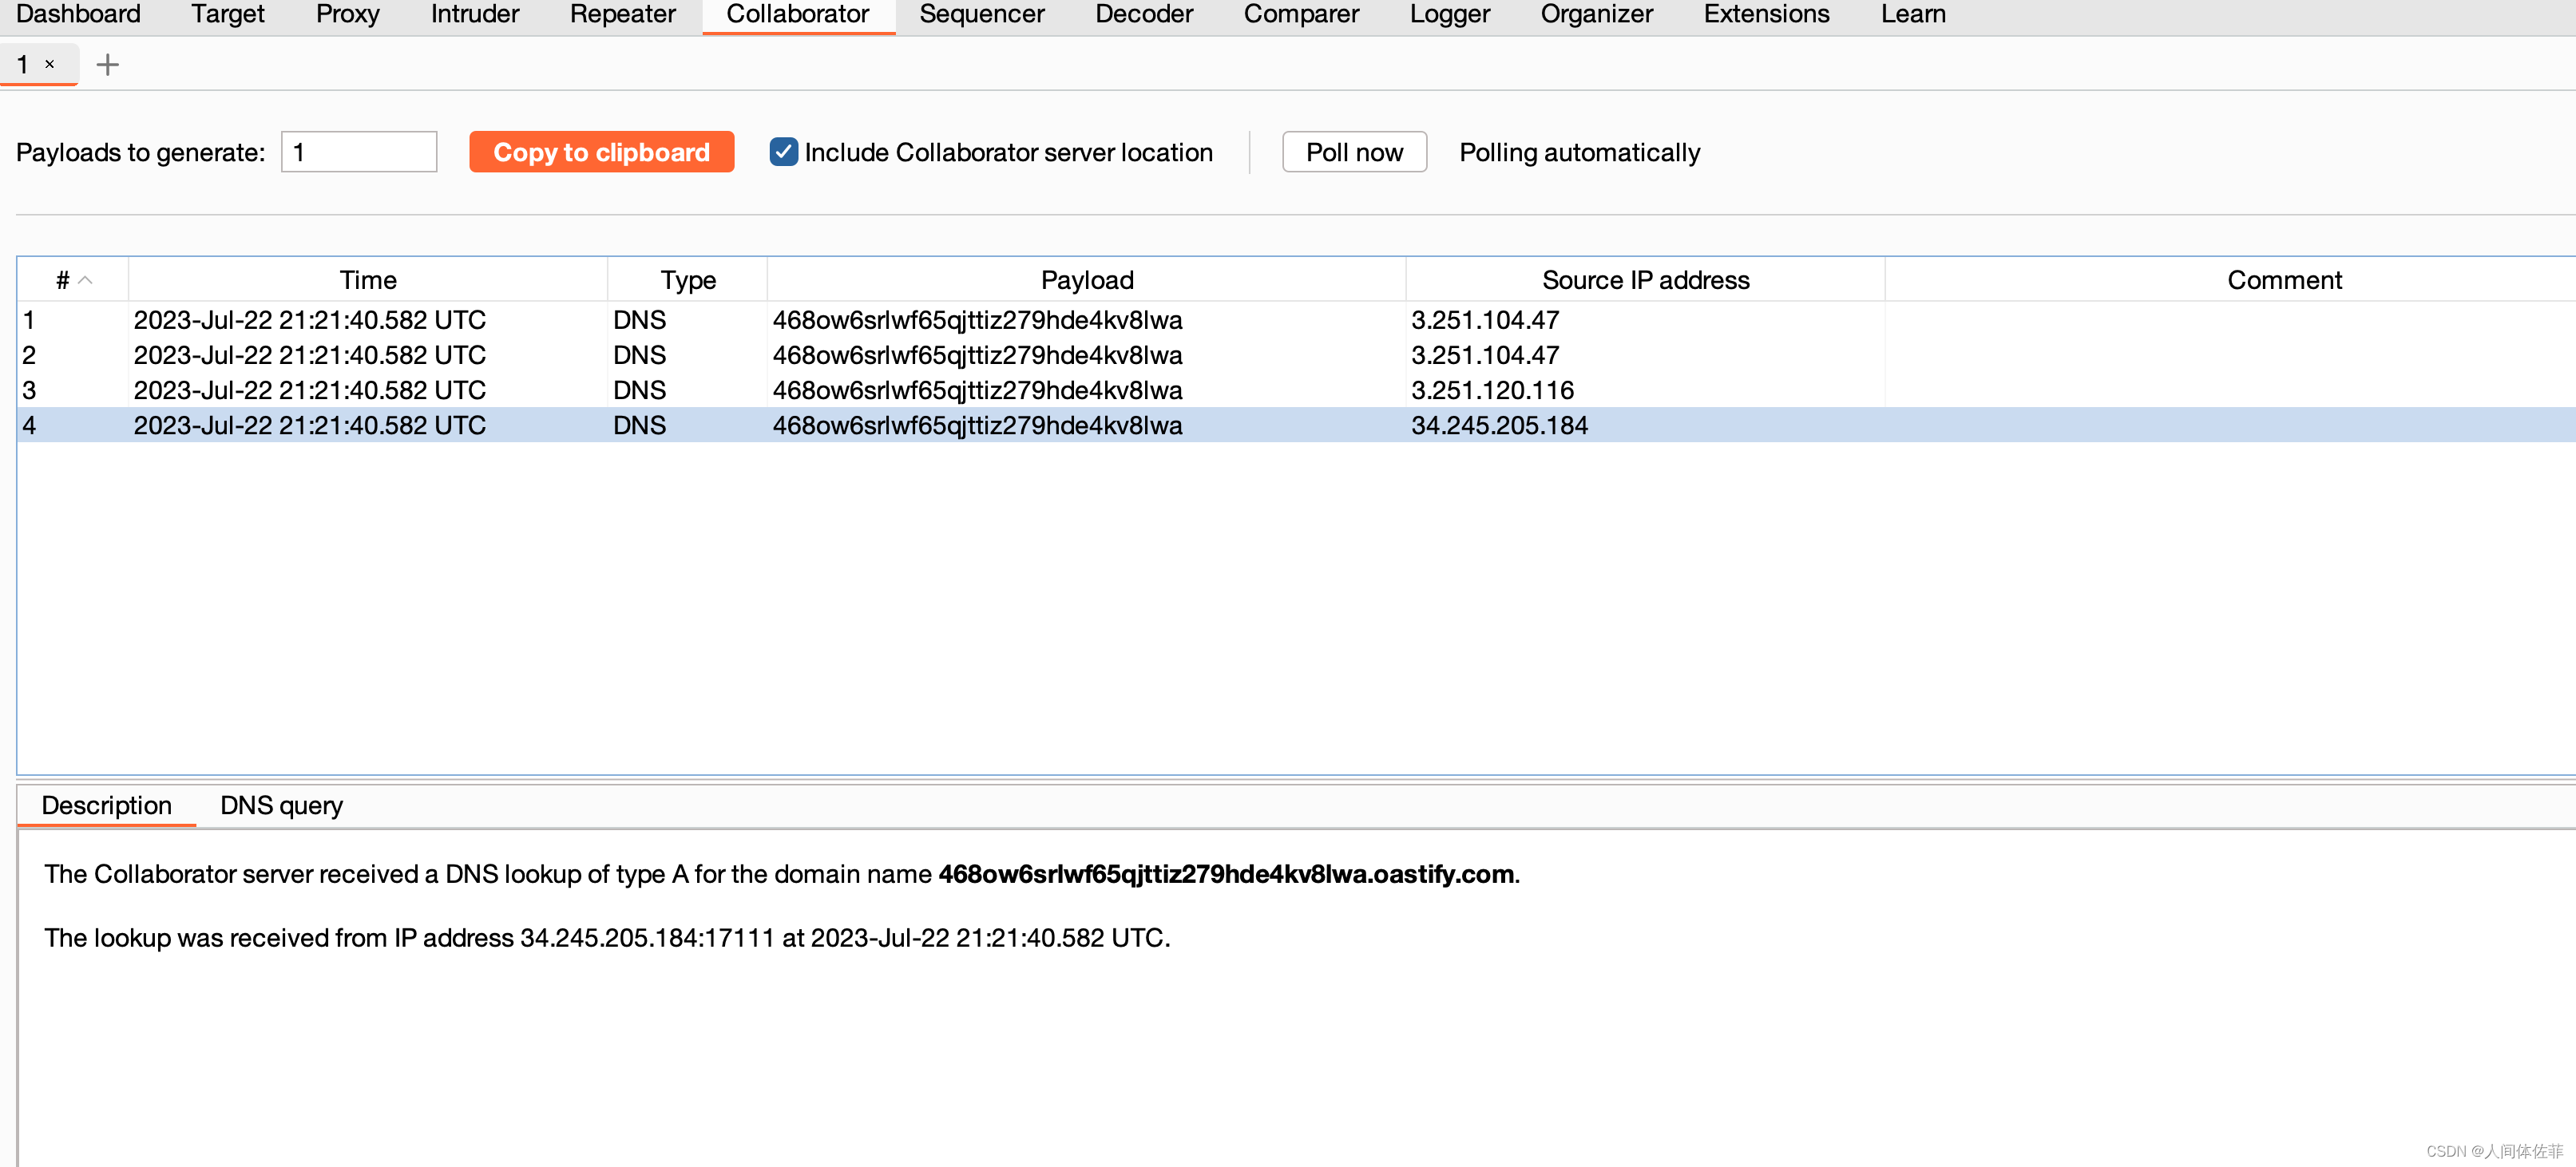Open the Intruder module
The image size is (2576, 1167).
tap(474, 14)
